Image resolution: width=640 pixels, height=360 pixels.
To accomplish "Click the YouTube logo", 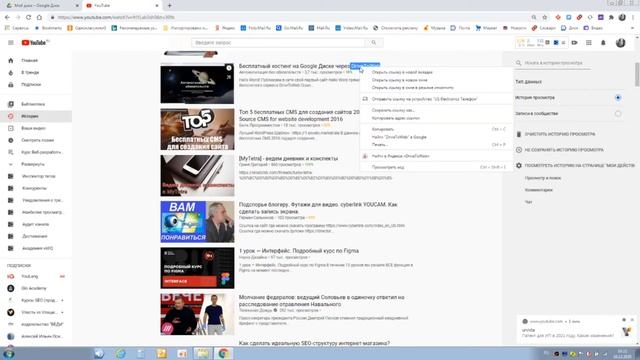I will click(35, 42).
